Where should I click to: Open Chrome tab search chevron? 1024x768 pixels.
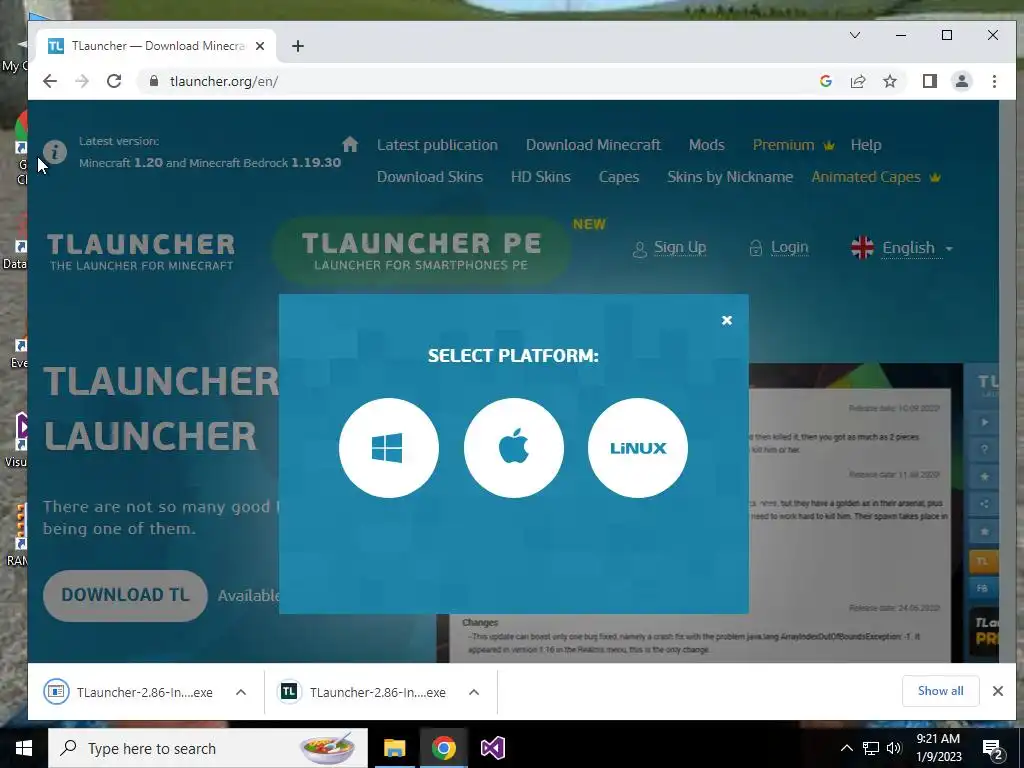(x=855, y=35)
